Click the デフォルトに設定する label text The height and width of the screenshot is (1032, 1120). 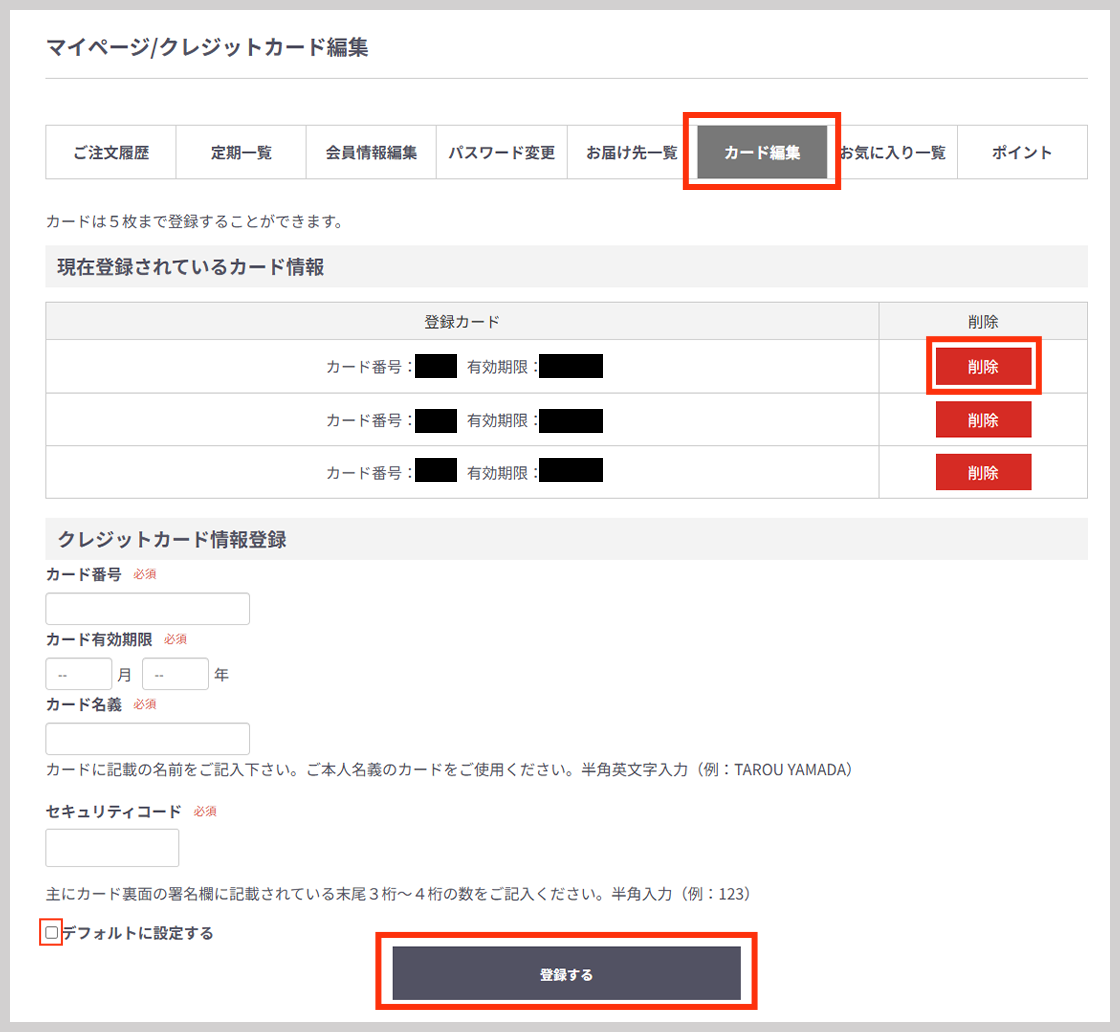[138, 933]
